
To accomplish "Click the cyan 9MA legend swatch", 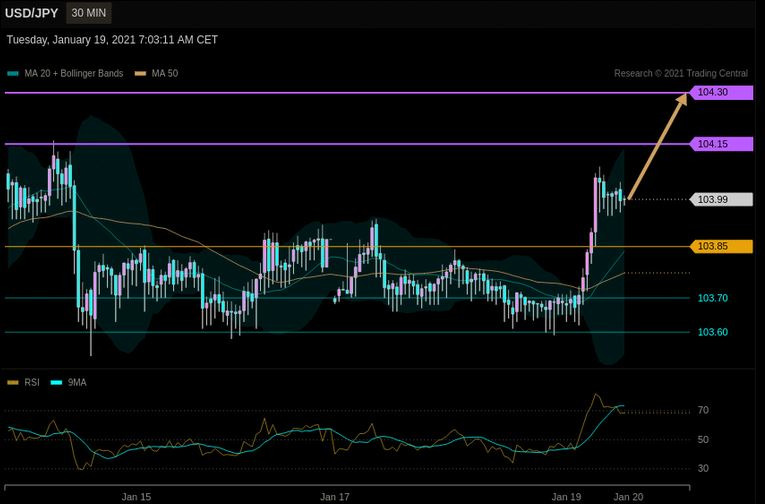I will (x=57, y=383).
